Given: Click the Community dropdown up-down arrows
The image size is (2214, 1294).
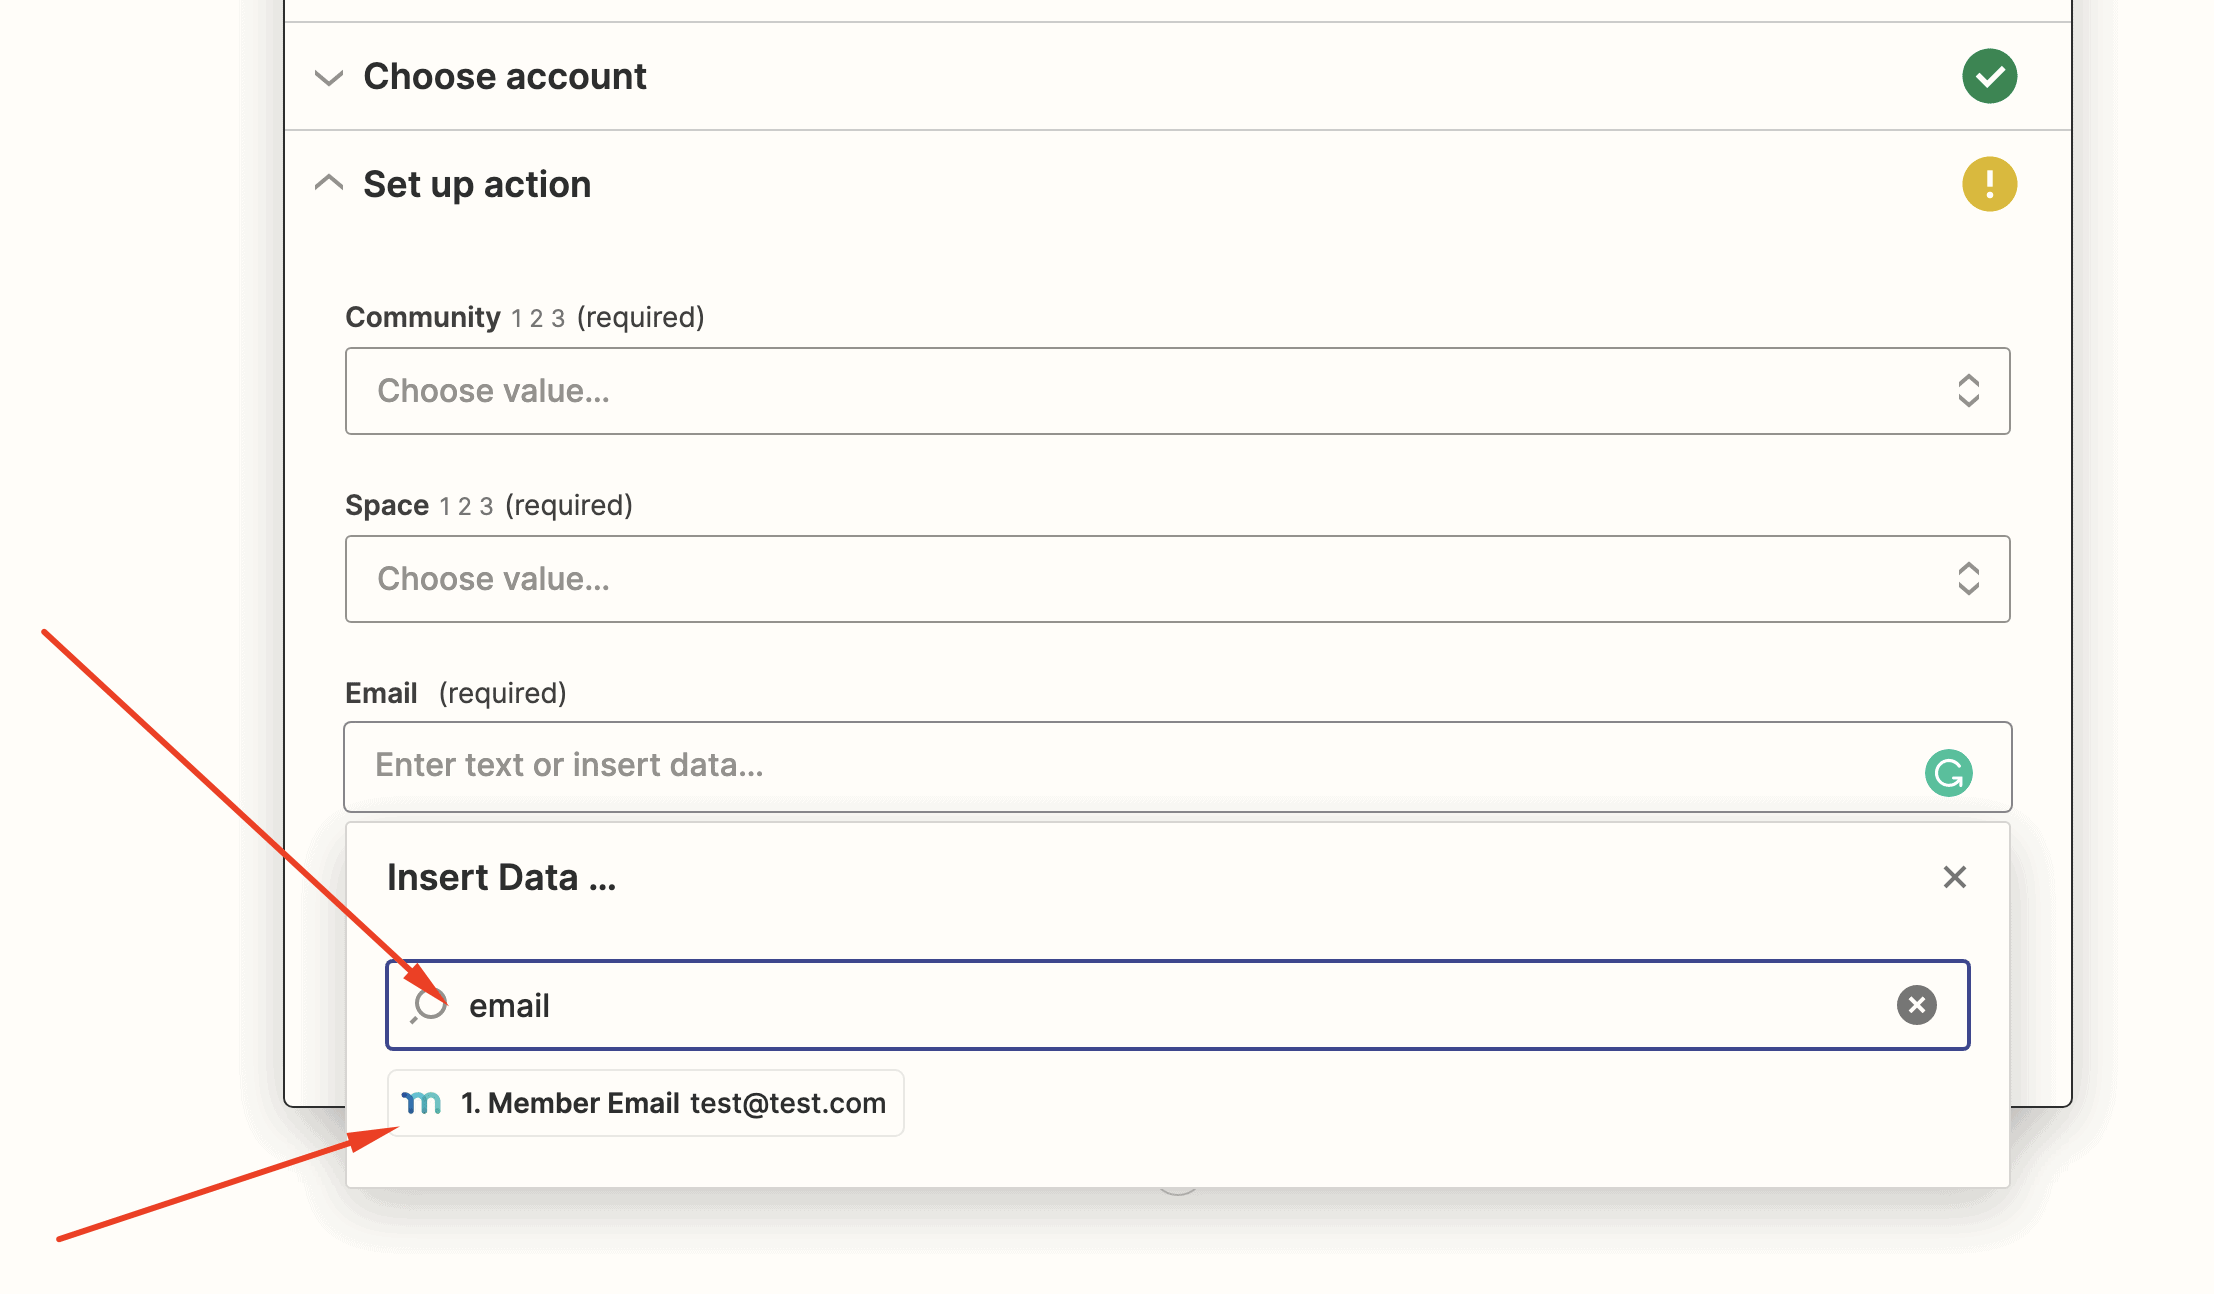Looking at the screenshot, I should tap(1968, 391).
